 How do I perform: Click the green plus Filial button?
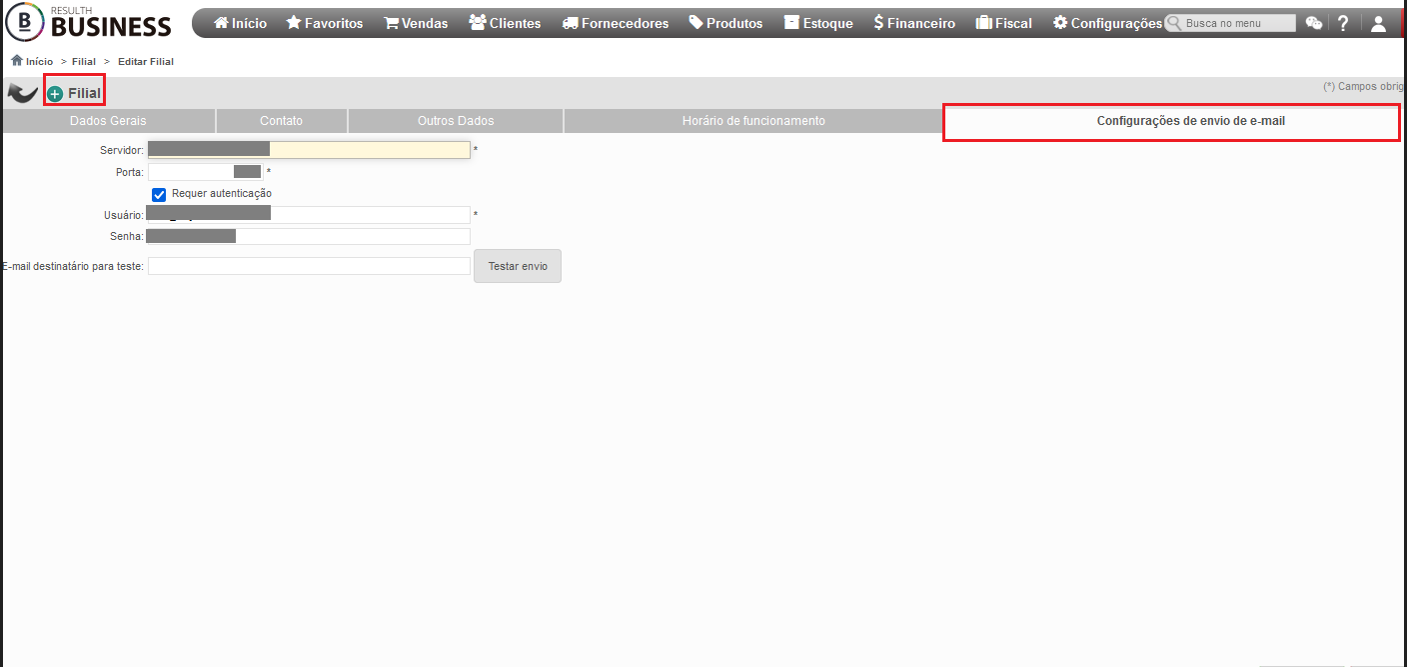click(74, 93)
